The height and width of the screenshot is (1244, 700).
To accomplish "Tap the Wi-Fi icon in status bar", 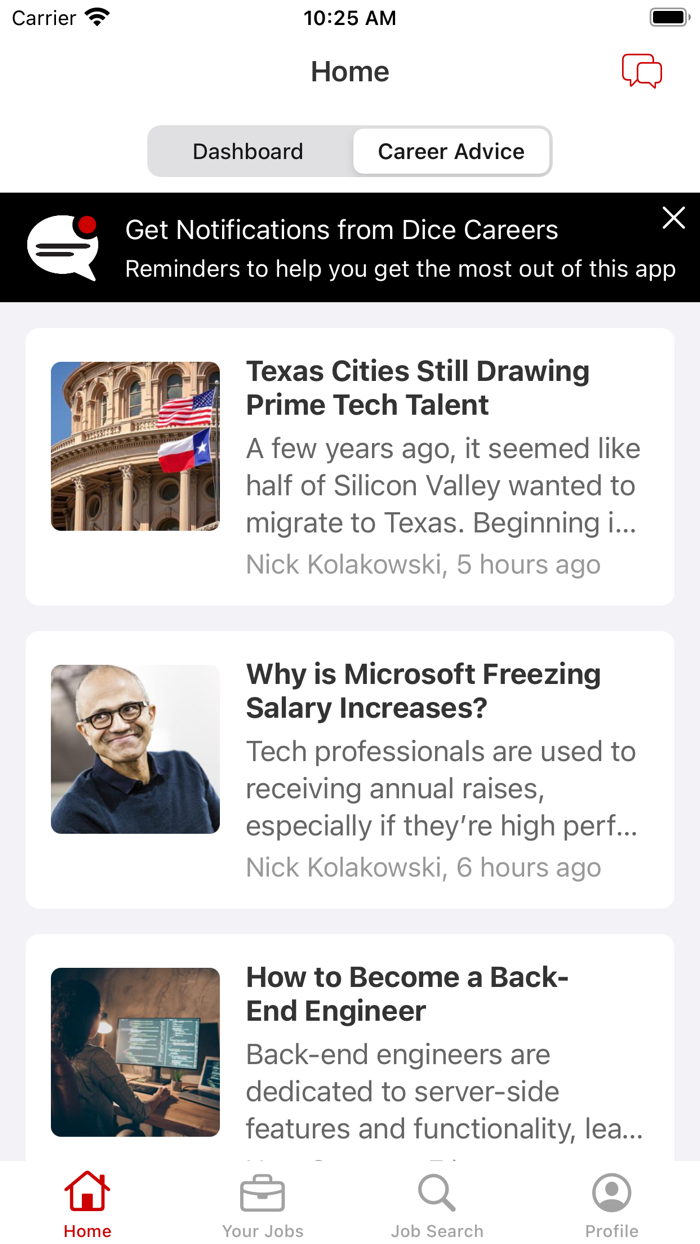I will (97, 16).
